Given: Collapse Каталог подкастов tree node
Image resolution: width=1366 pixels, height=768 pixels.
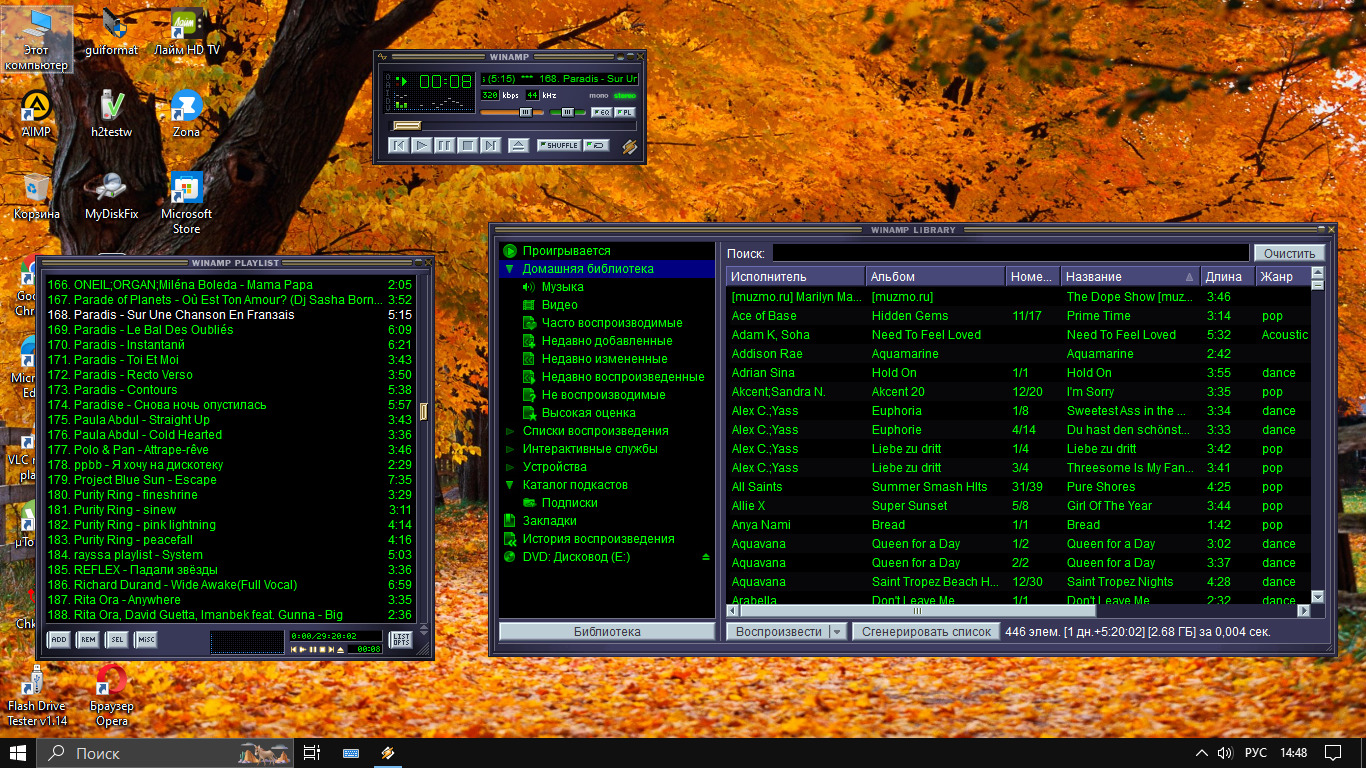Looking at the screenshot, I should (509, 485).
